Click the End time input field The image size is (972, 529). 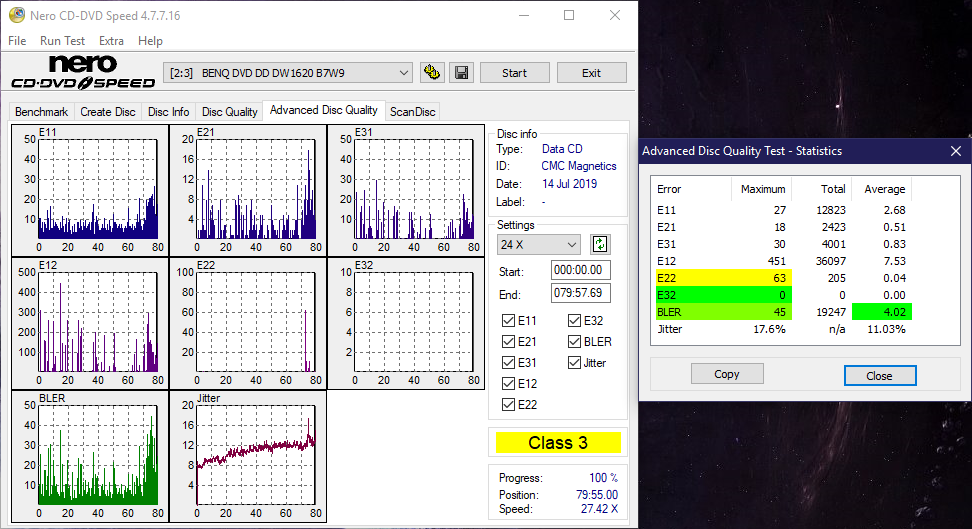(580, 293)
